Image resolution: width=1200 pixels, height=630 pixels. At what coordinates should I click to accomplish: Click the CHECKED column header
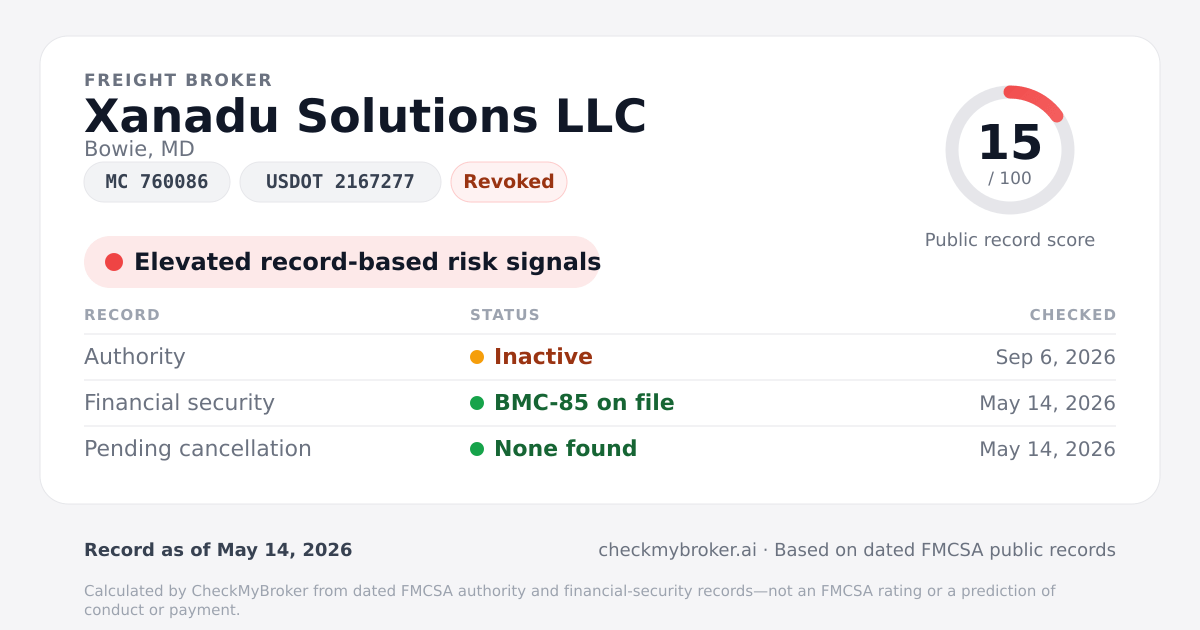[x=1073, y=315]
